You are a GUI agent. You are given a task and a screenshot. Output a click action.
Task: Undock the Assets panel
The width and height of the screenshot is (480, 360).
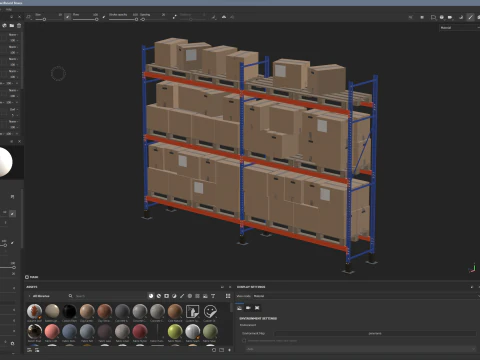pos(222,287)
